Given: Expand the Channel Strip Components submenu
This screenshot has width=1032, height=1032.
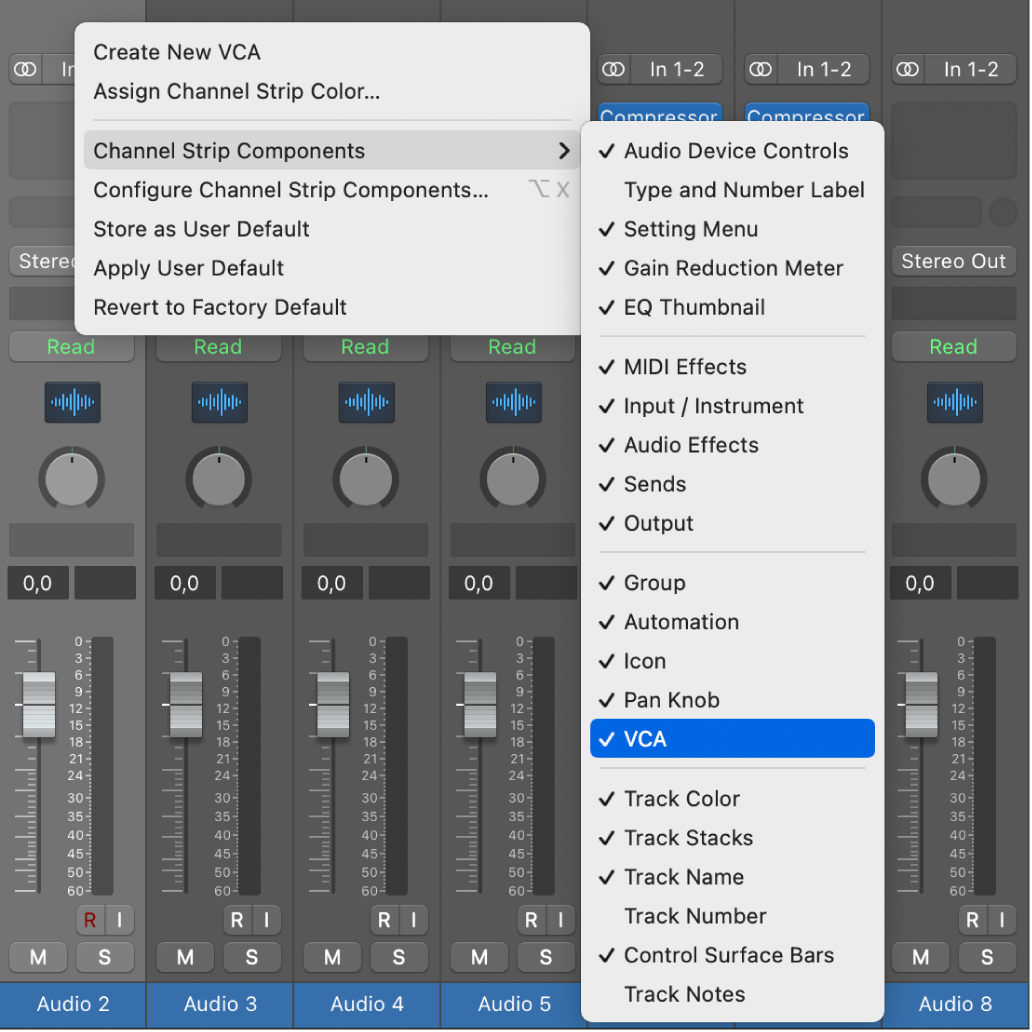Looking at the screenshot, I should 330,151.
